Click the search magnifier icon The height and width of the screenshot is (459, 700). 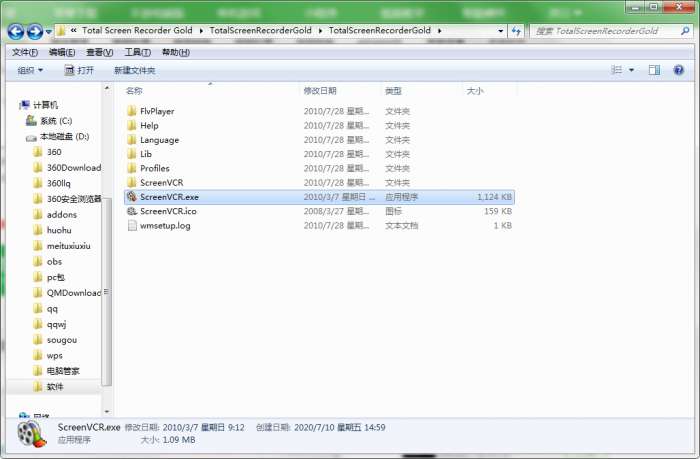coord(685,31)
